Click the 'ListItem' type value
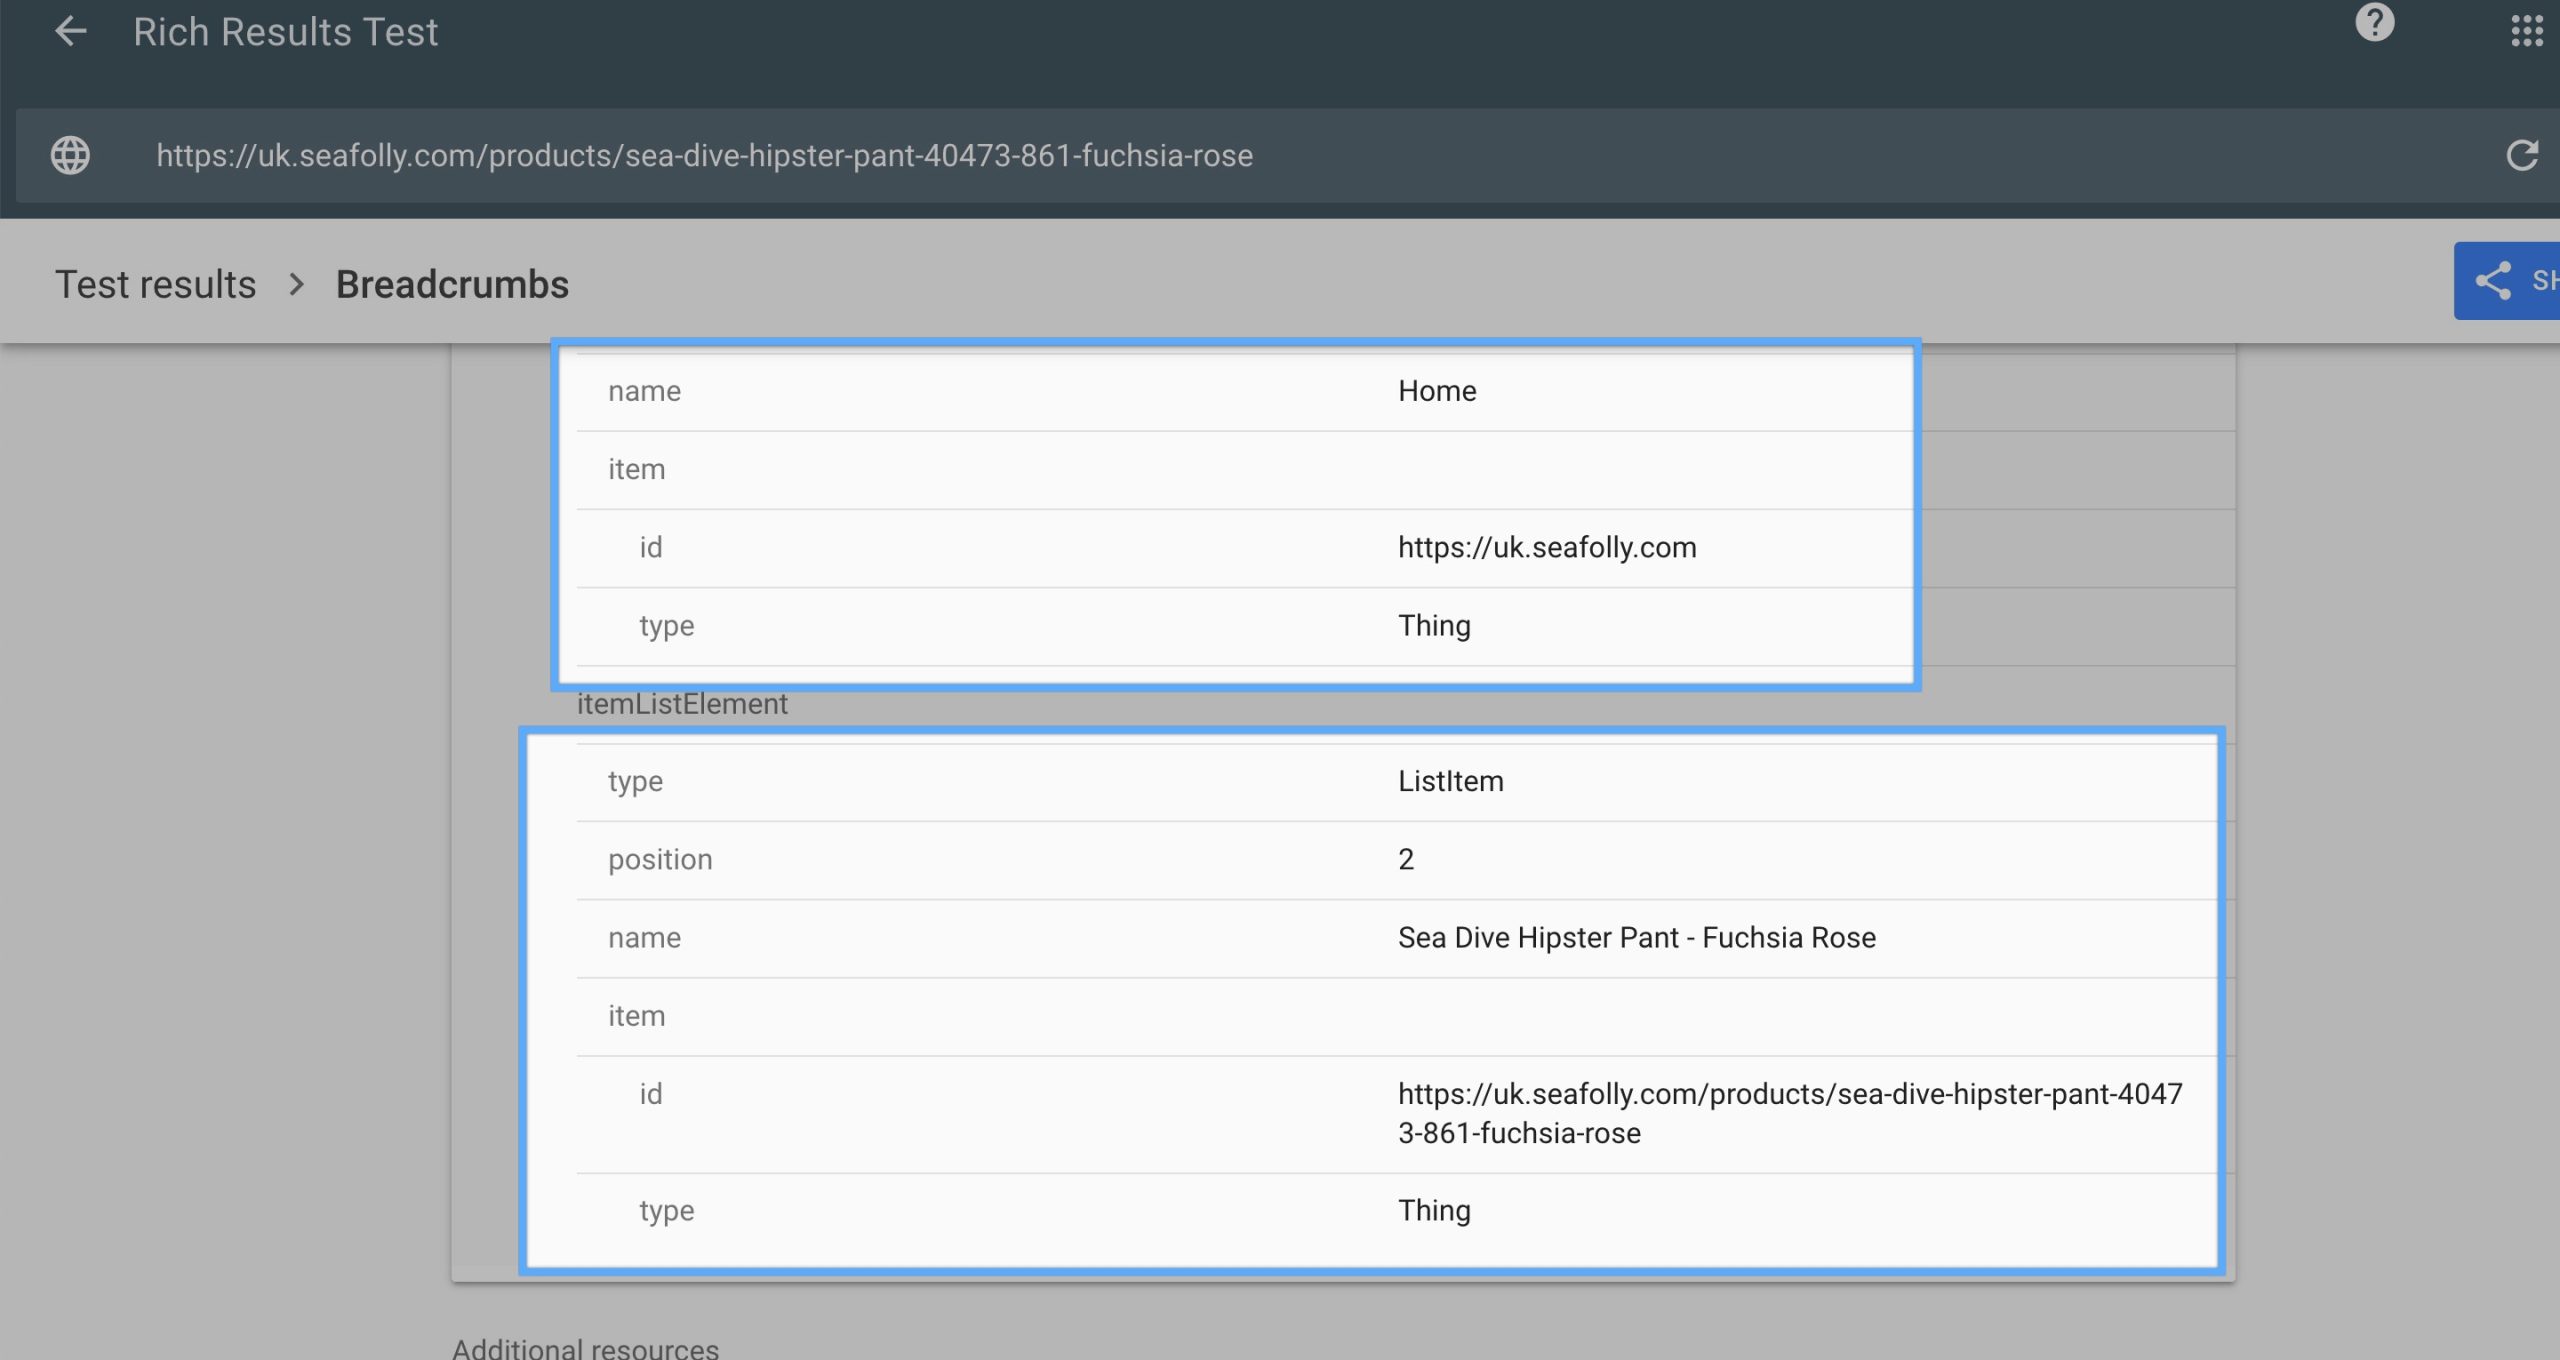This screenshot has height=1360, width=2560. click(x=1450, y=781)
